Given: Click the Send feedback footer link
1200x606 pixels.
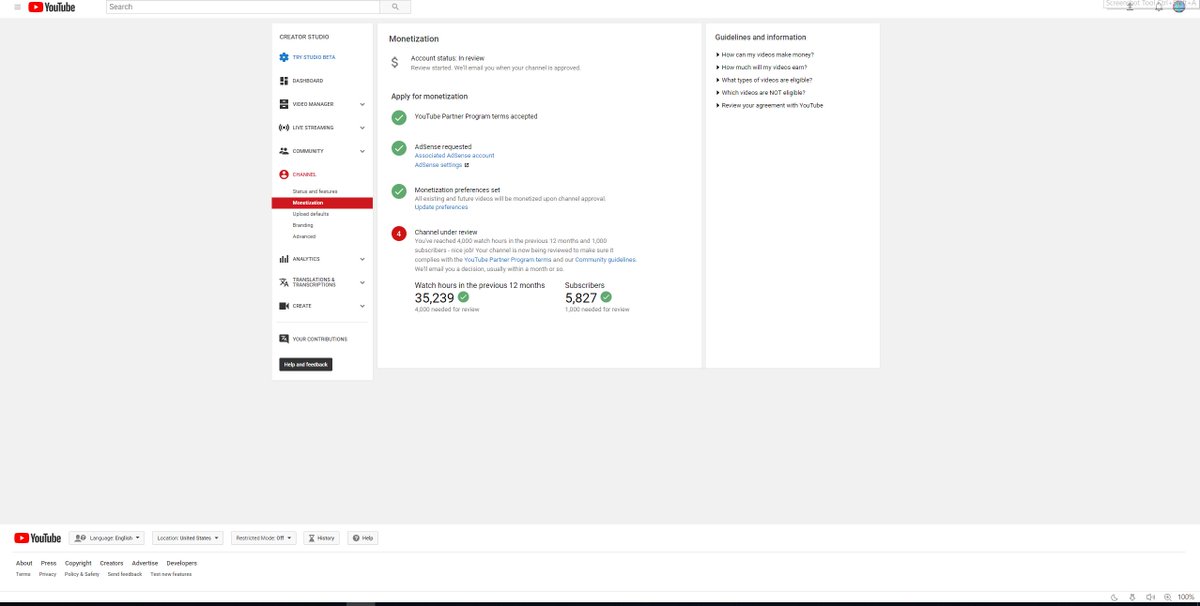Looking at the screenshot, I should coord(125,574).
